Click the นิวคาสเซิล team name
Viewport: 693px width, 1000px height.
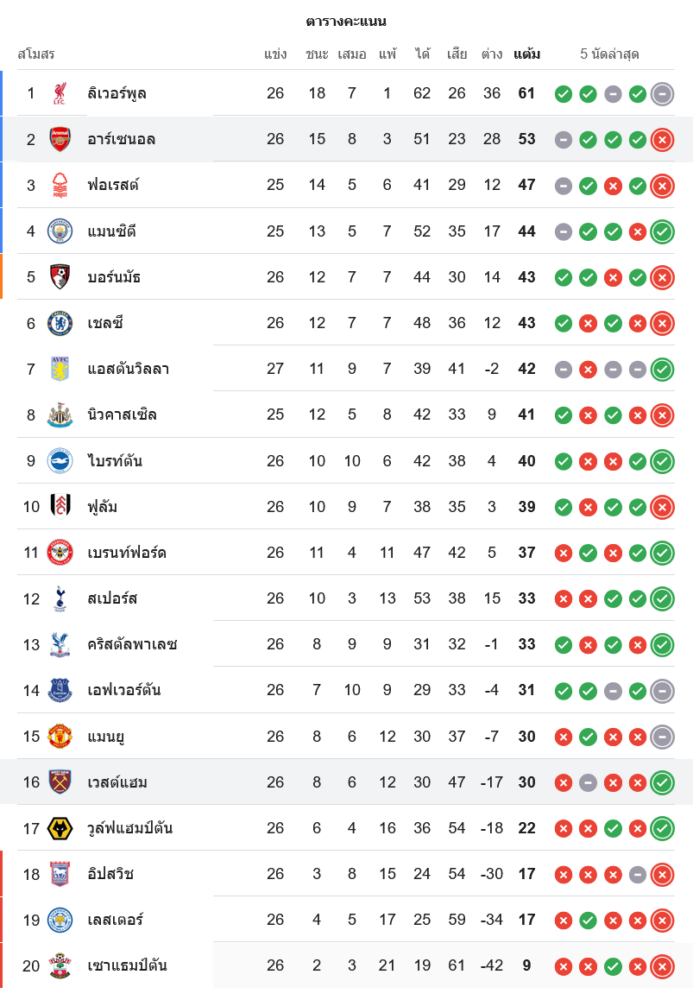pyautogui.click(x=122, y=415)
